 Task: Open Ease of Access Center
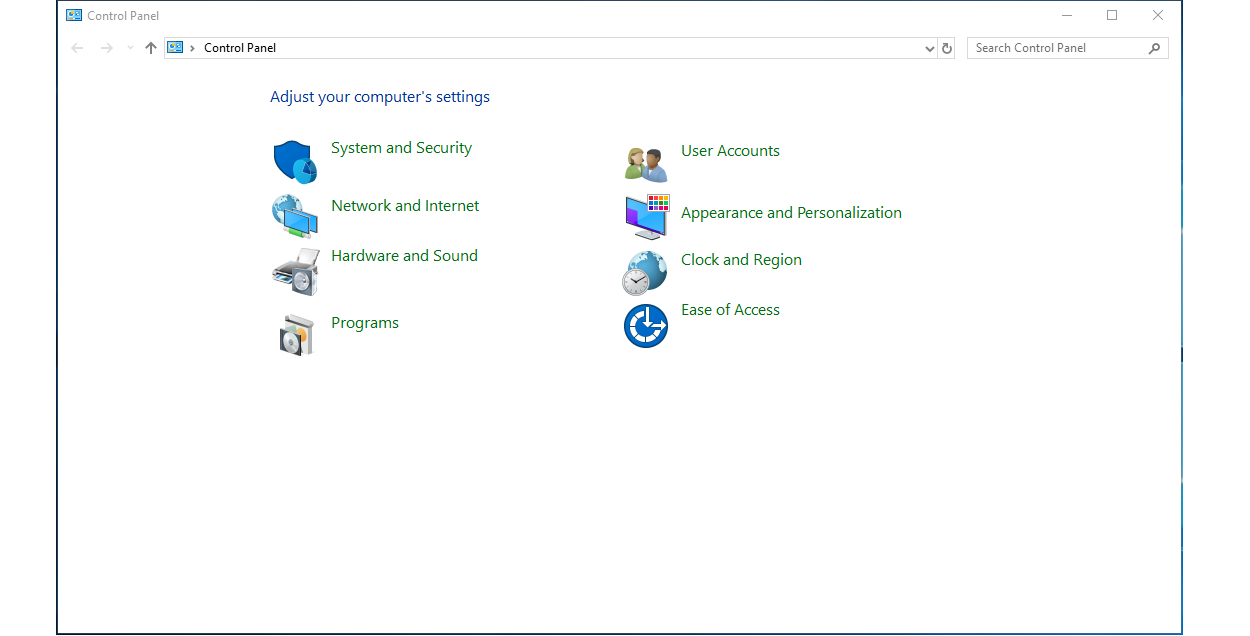point(730,309)
